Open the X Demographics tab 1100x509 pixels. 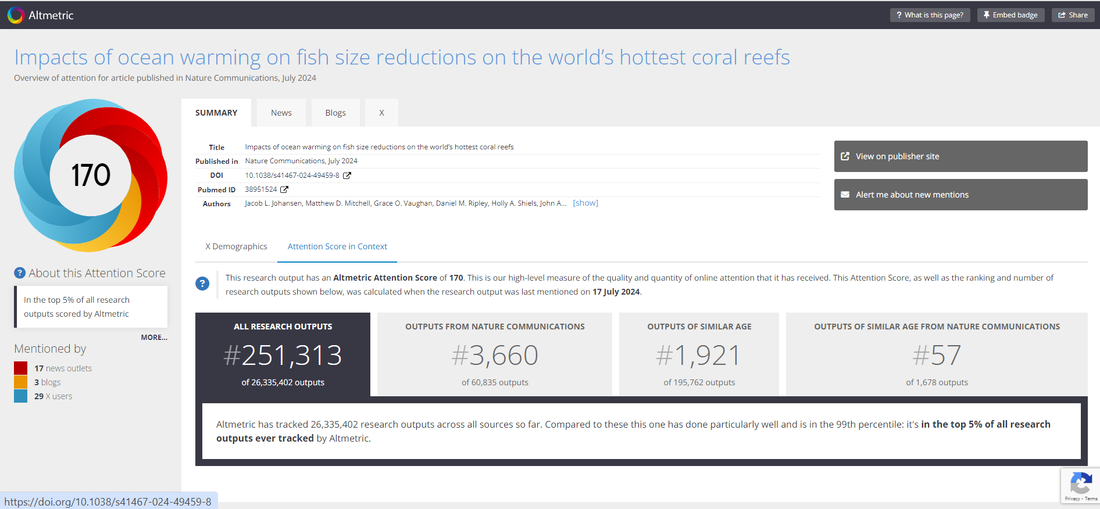(x=236, y=246)
